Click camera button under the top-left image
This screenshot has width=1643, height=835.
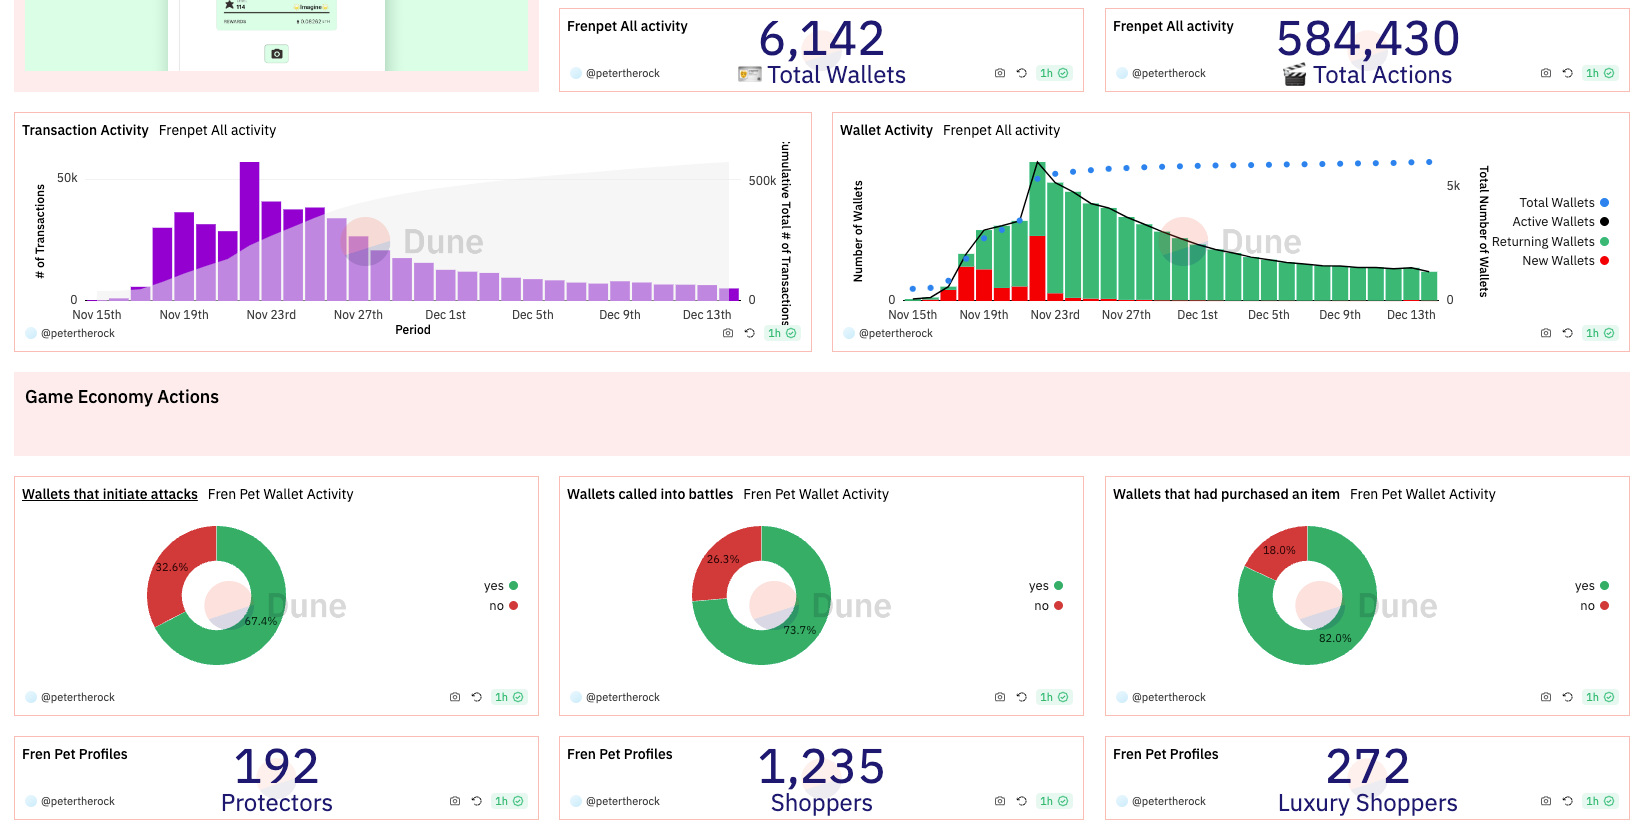(277, 54)
